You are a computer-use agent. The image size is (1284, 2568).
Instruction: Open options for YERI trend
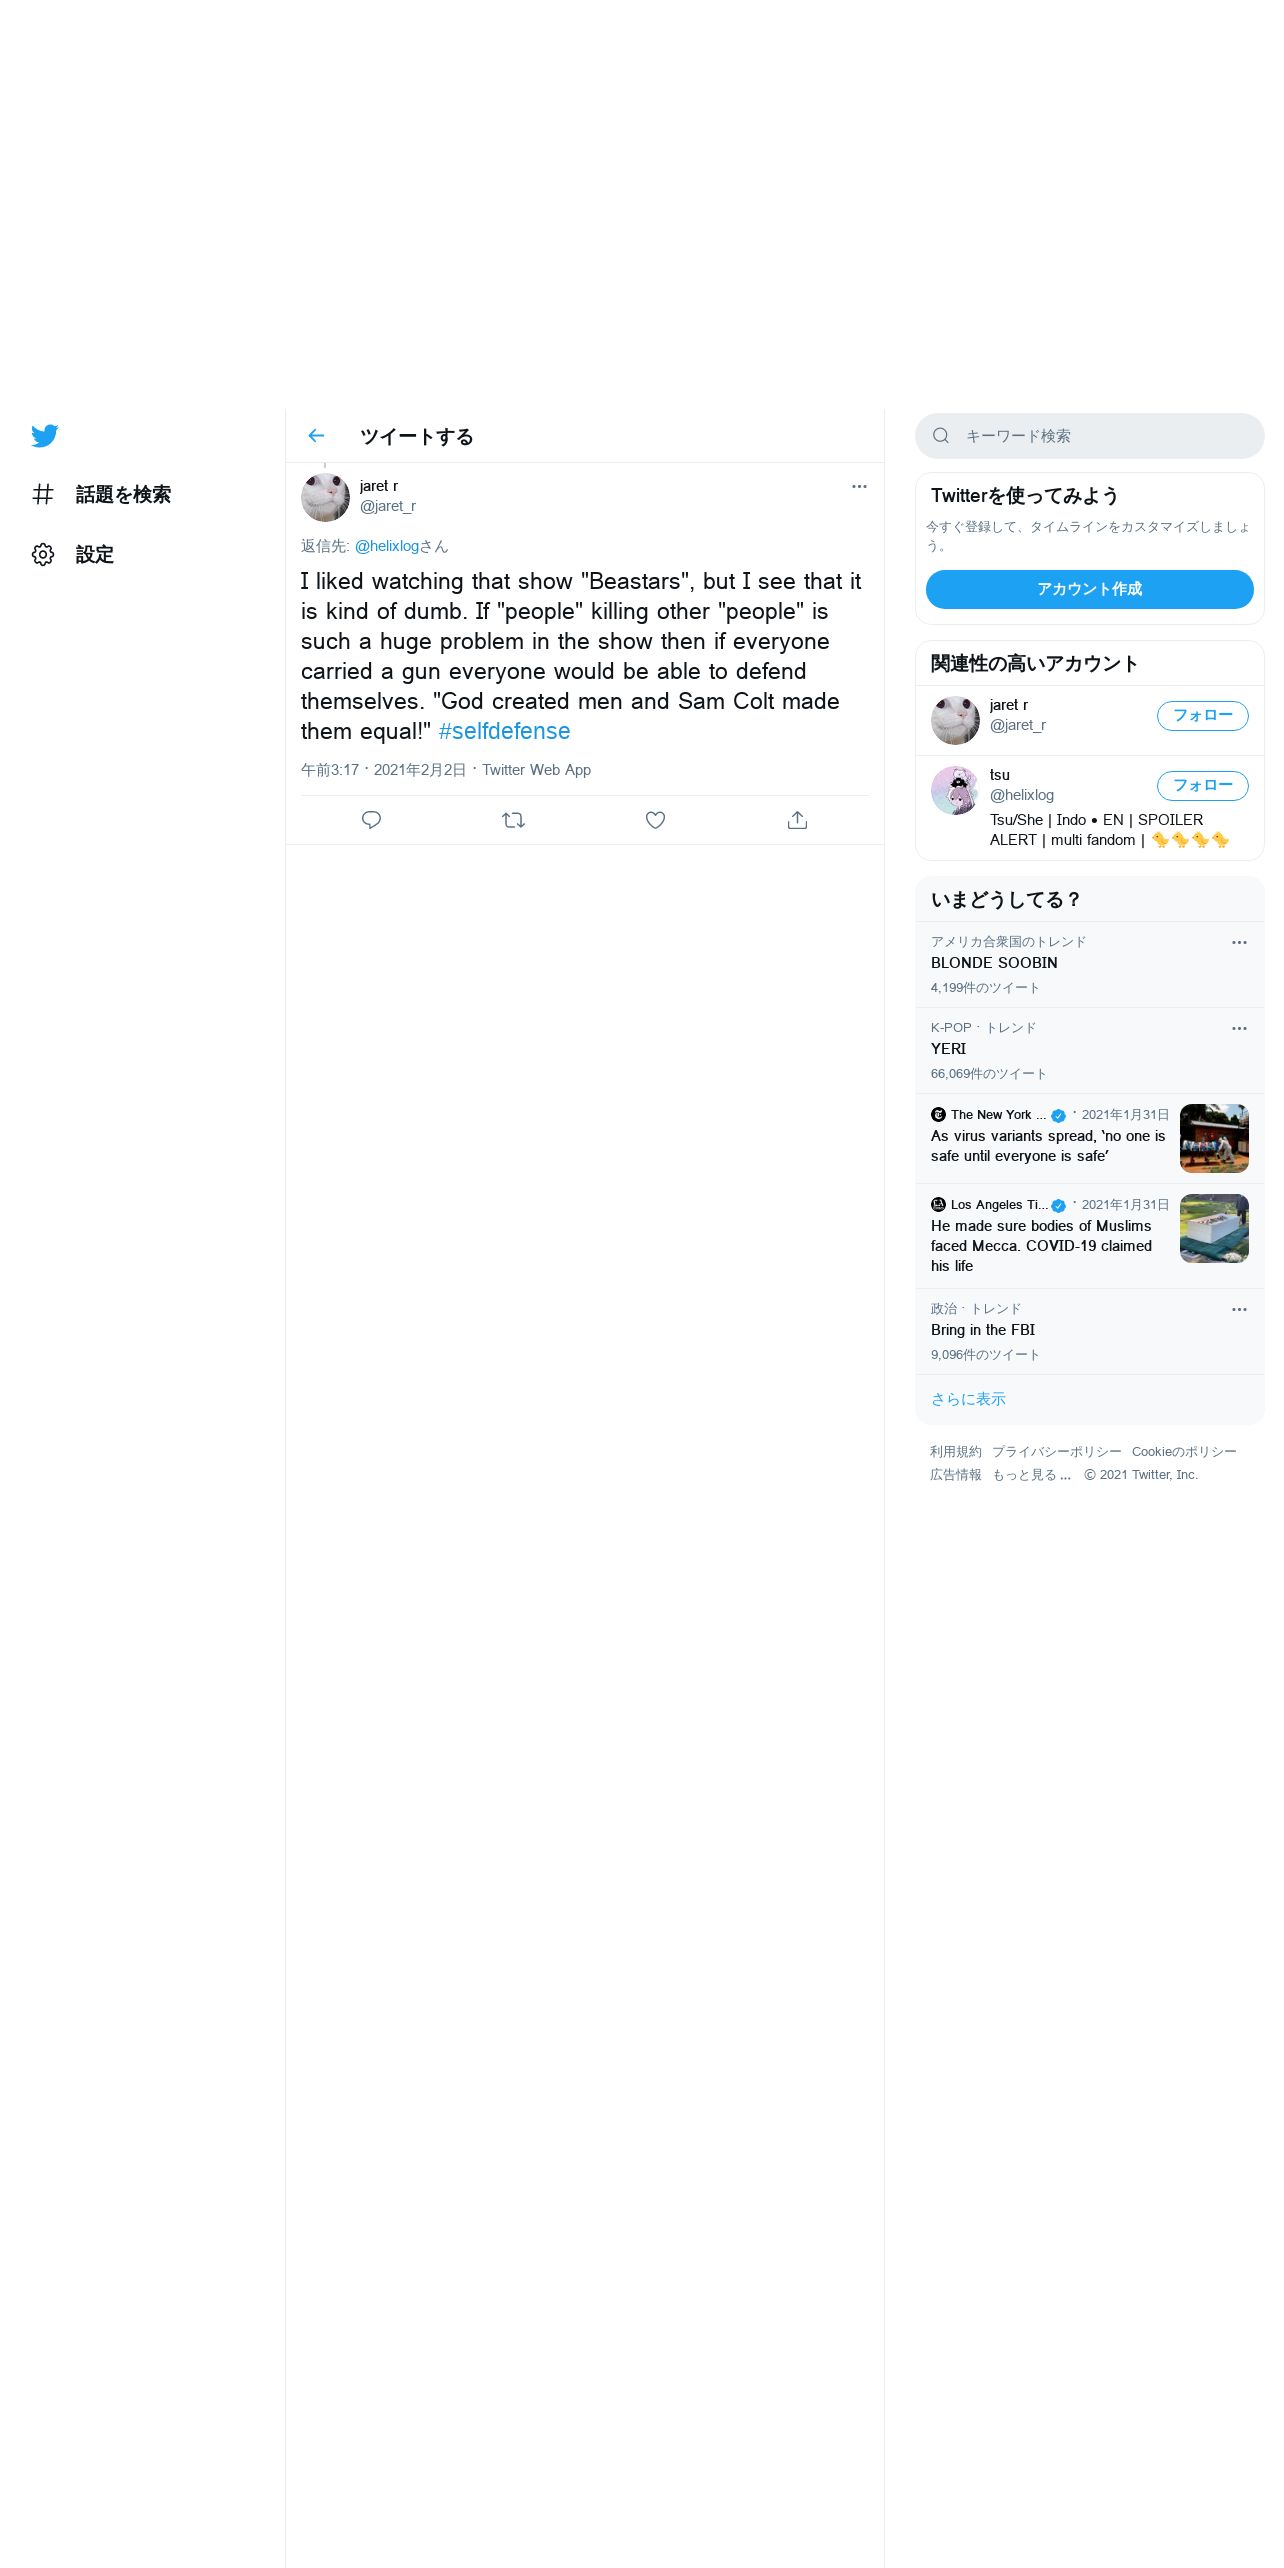click(x=1239, y=1028)
